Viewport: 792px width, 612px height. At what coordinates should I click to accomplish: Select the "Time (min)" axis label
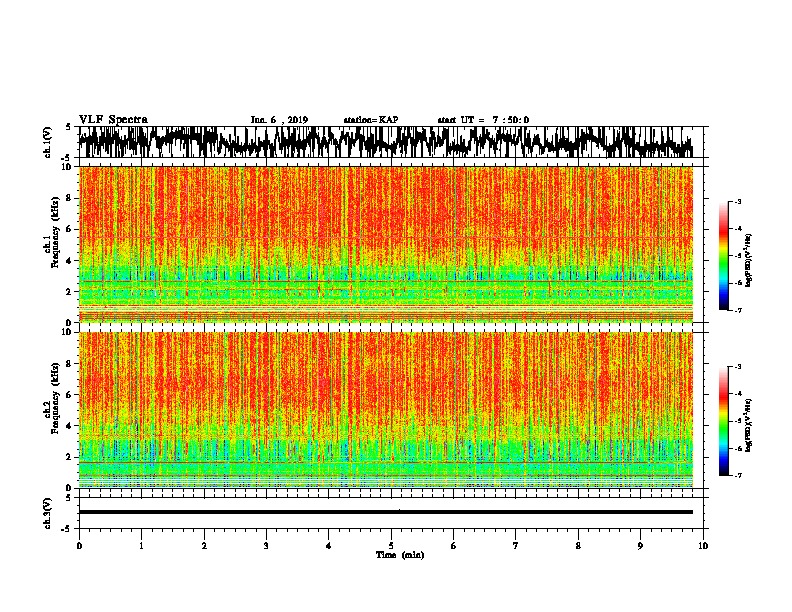point(400,555)
